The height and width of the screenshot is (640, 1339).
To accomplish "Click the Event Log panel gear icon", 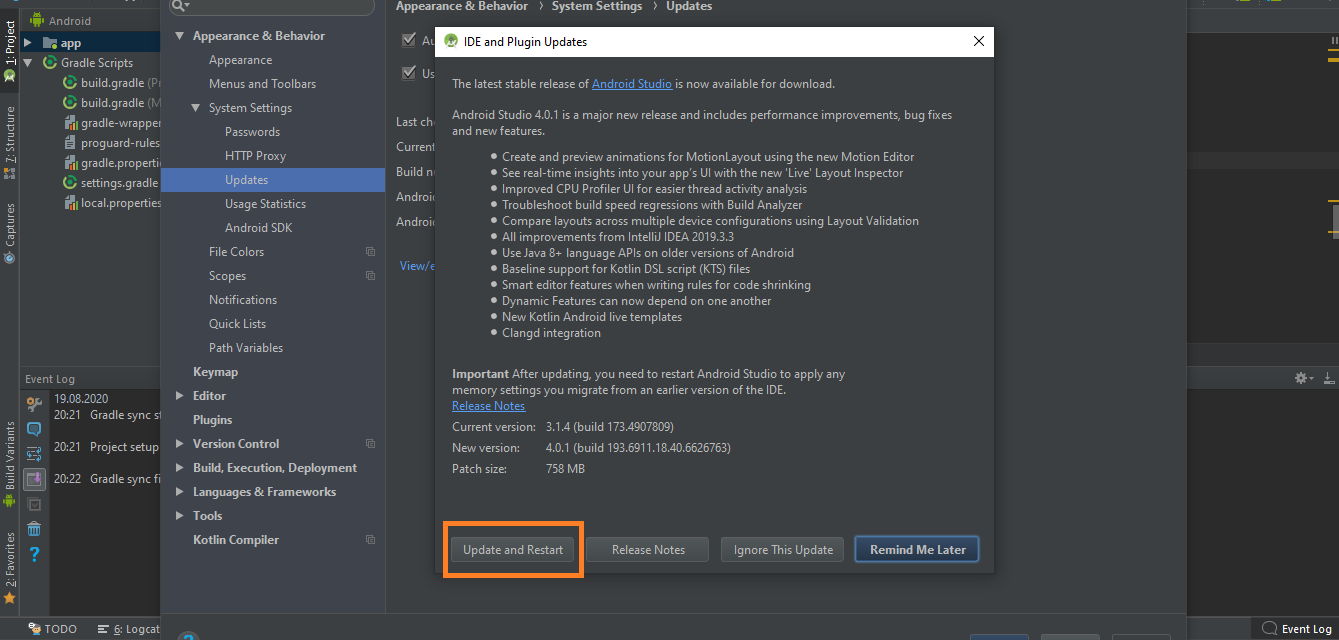I will (1302, 378).
